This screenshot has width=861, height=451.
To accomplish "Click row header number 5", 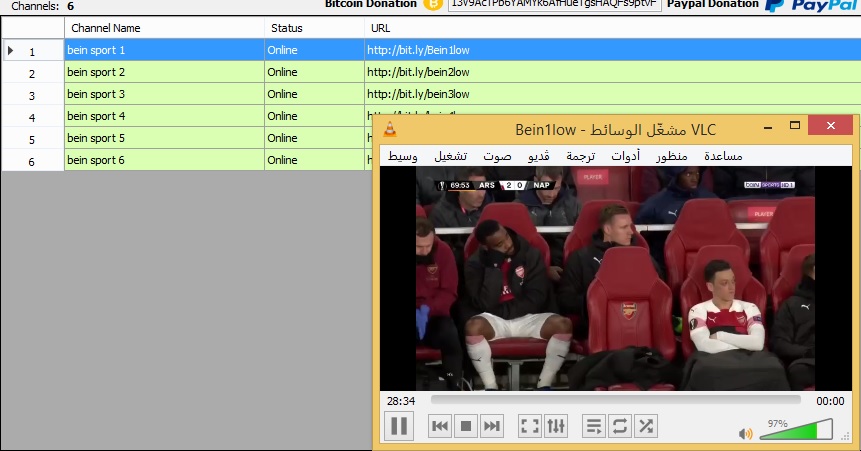I will (x=33, y=138).
